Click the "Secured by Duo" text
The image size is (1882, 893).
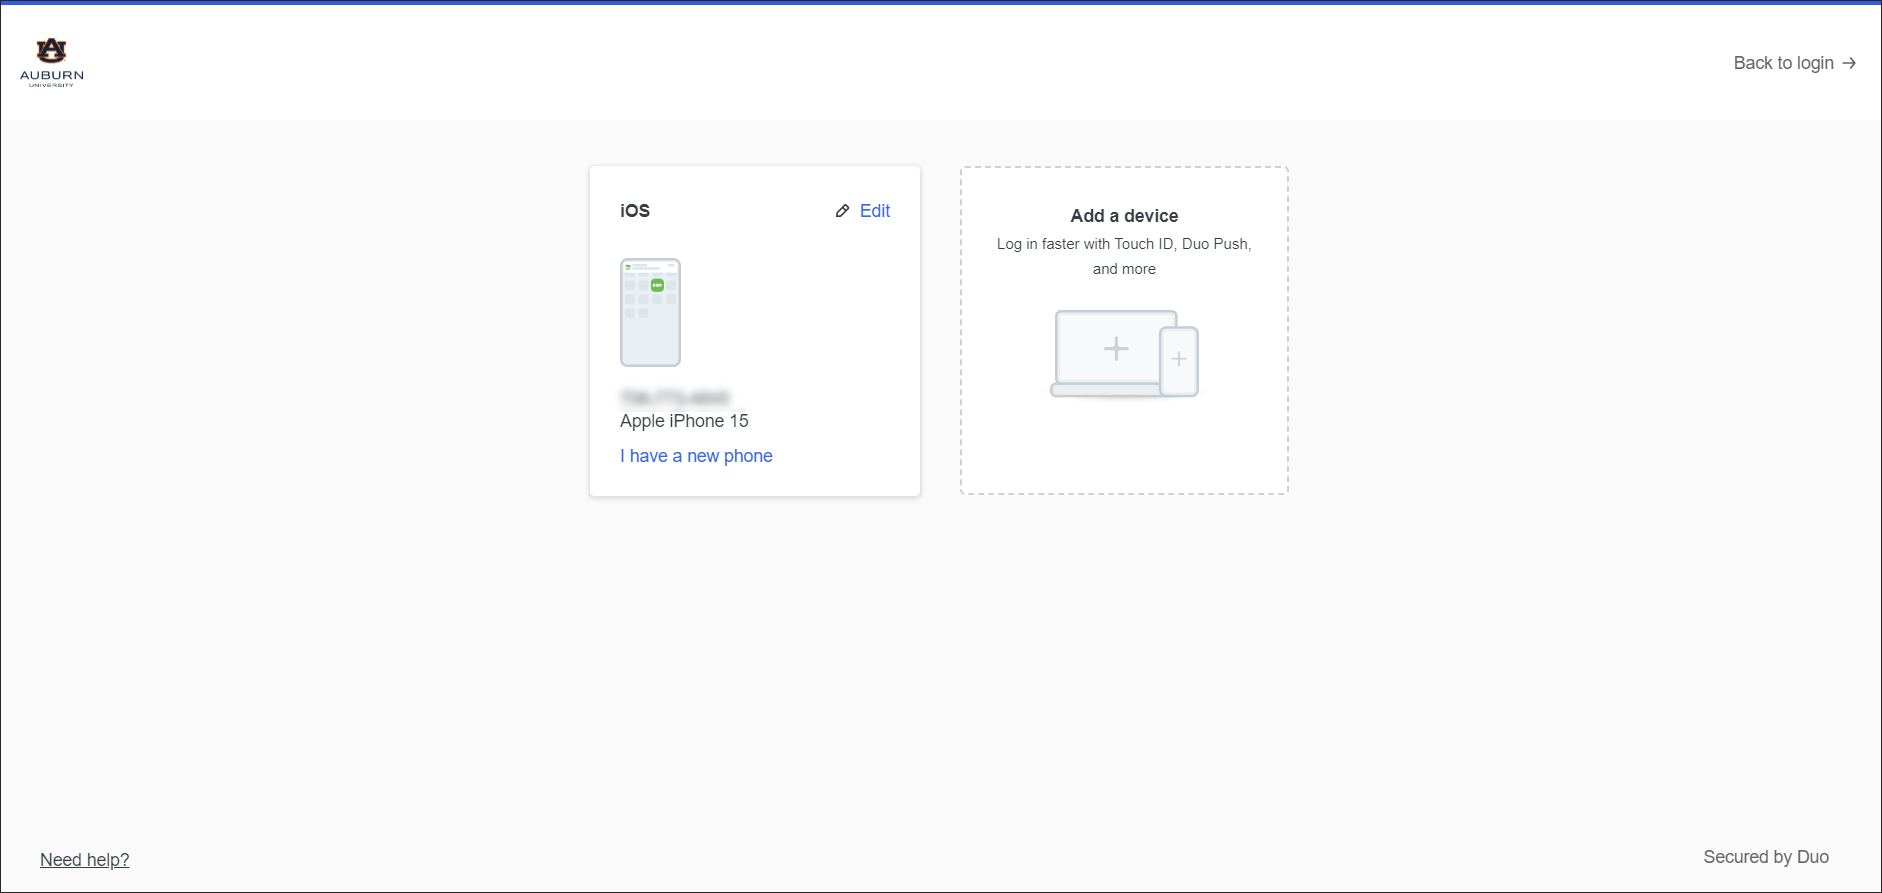point(1766,857)
